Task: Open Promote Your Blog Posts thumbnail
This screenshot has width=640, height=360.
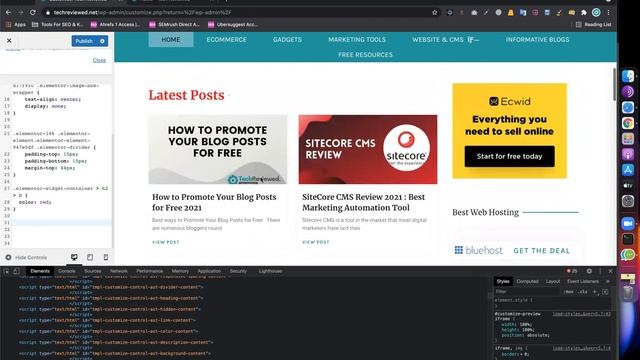Action: pos(218,149)
